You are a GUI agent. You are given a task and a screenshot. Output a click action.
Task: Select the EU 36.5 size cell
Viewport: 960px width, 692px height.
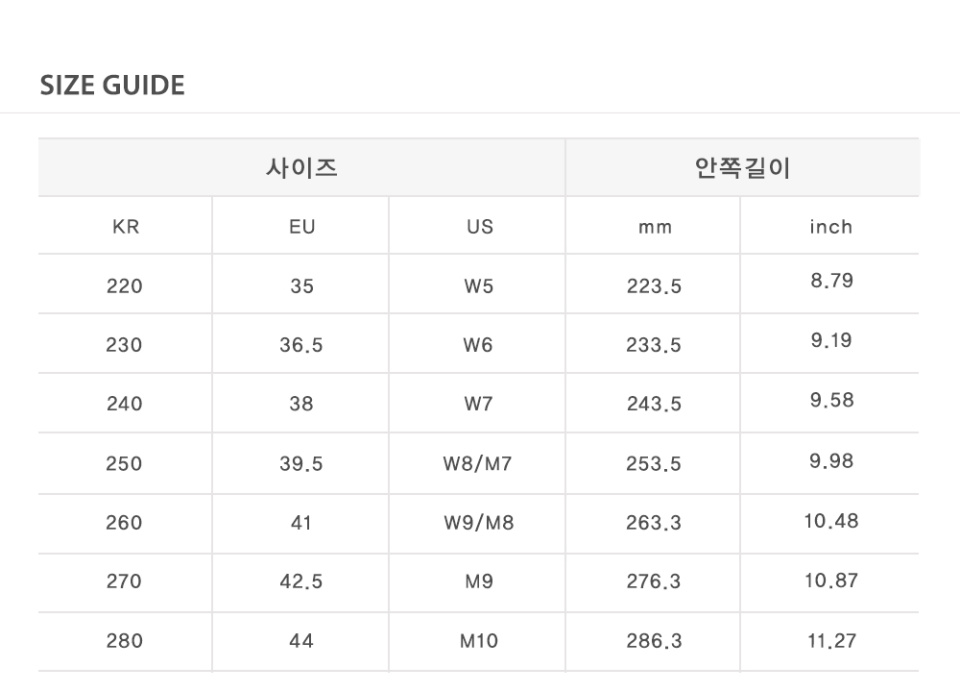click(301, 345)
